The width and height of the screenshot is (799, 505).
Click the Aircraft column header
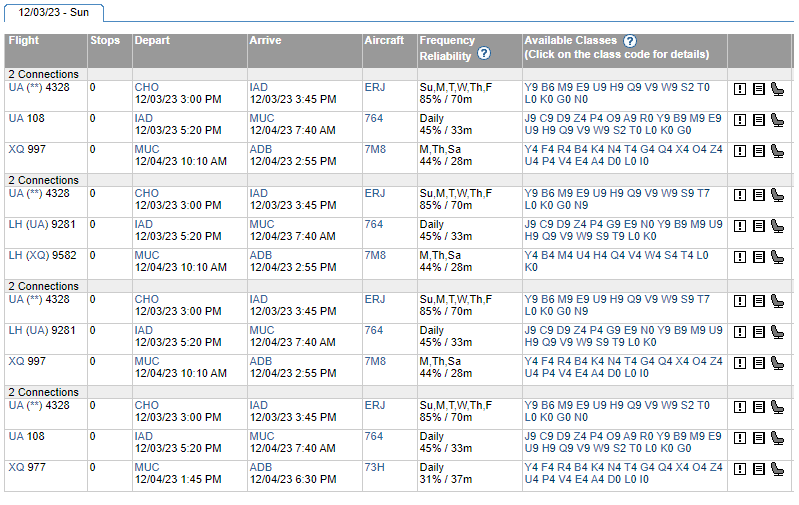(385, 41)
